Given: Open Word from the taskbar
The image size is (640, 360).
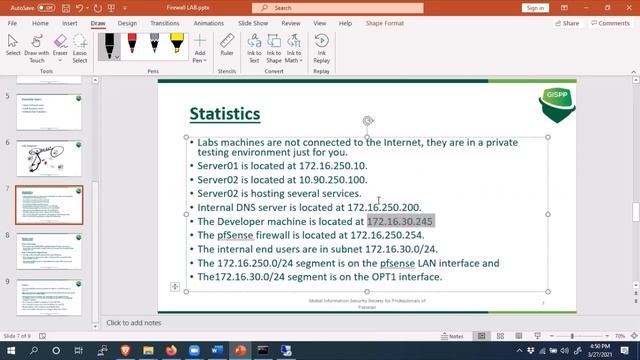Looking at the screenshot, I should pyautogui.click(x=217, y=350).
